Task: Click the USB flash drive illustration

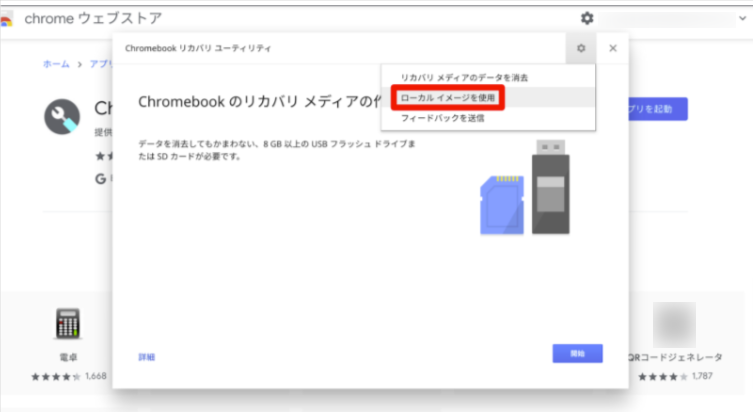Action: pos(550,187)
